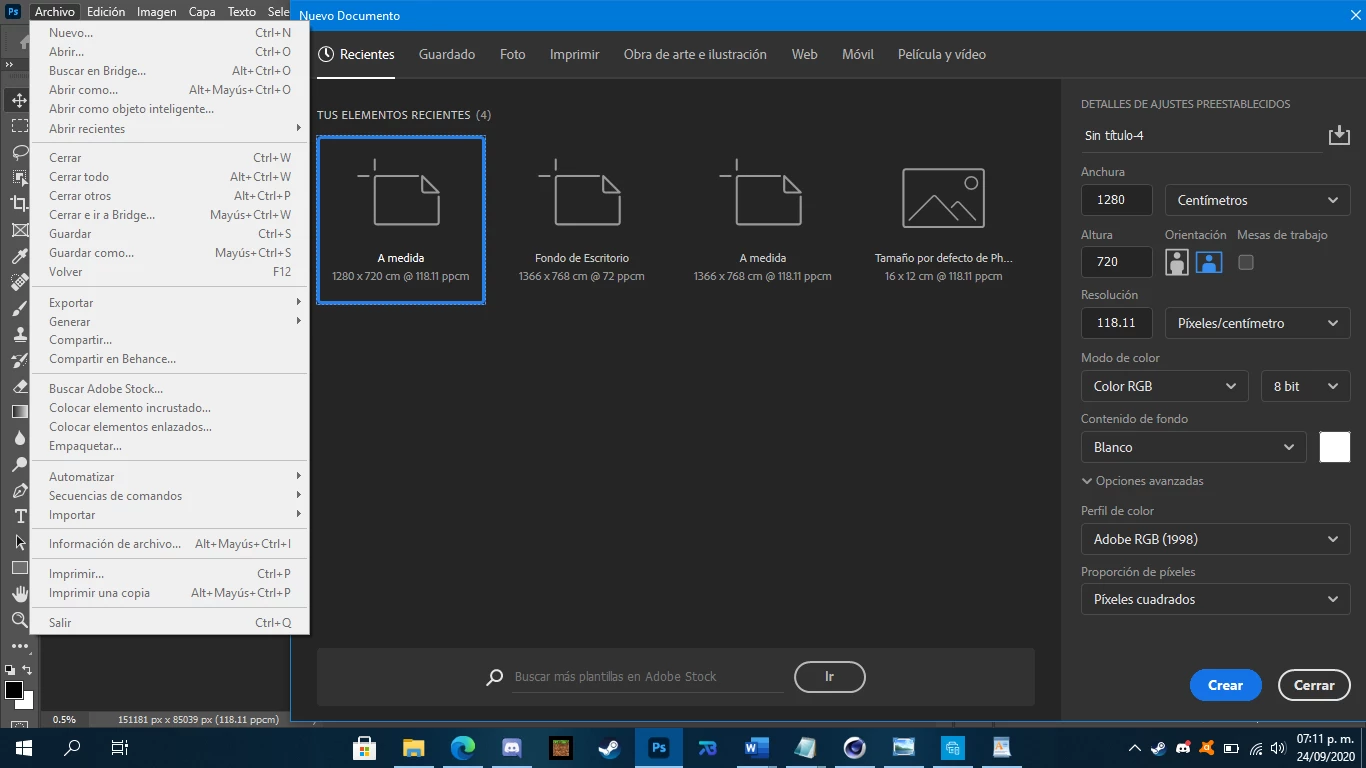1366x768 pixels.
Task: Click the Cerrar button in the dialog
Action: [x=1314, y=685]
